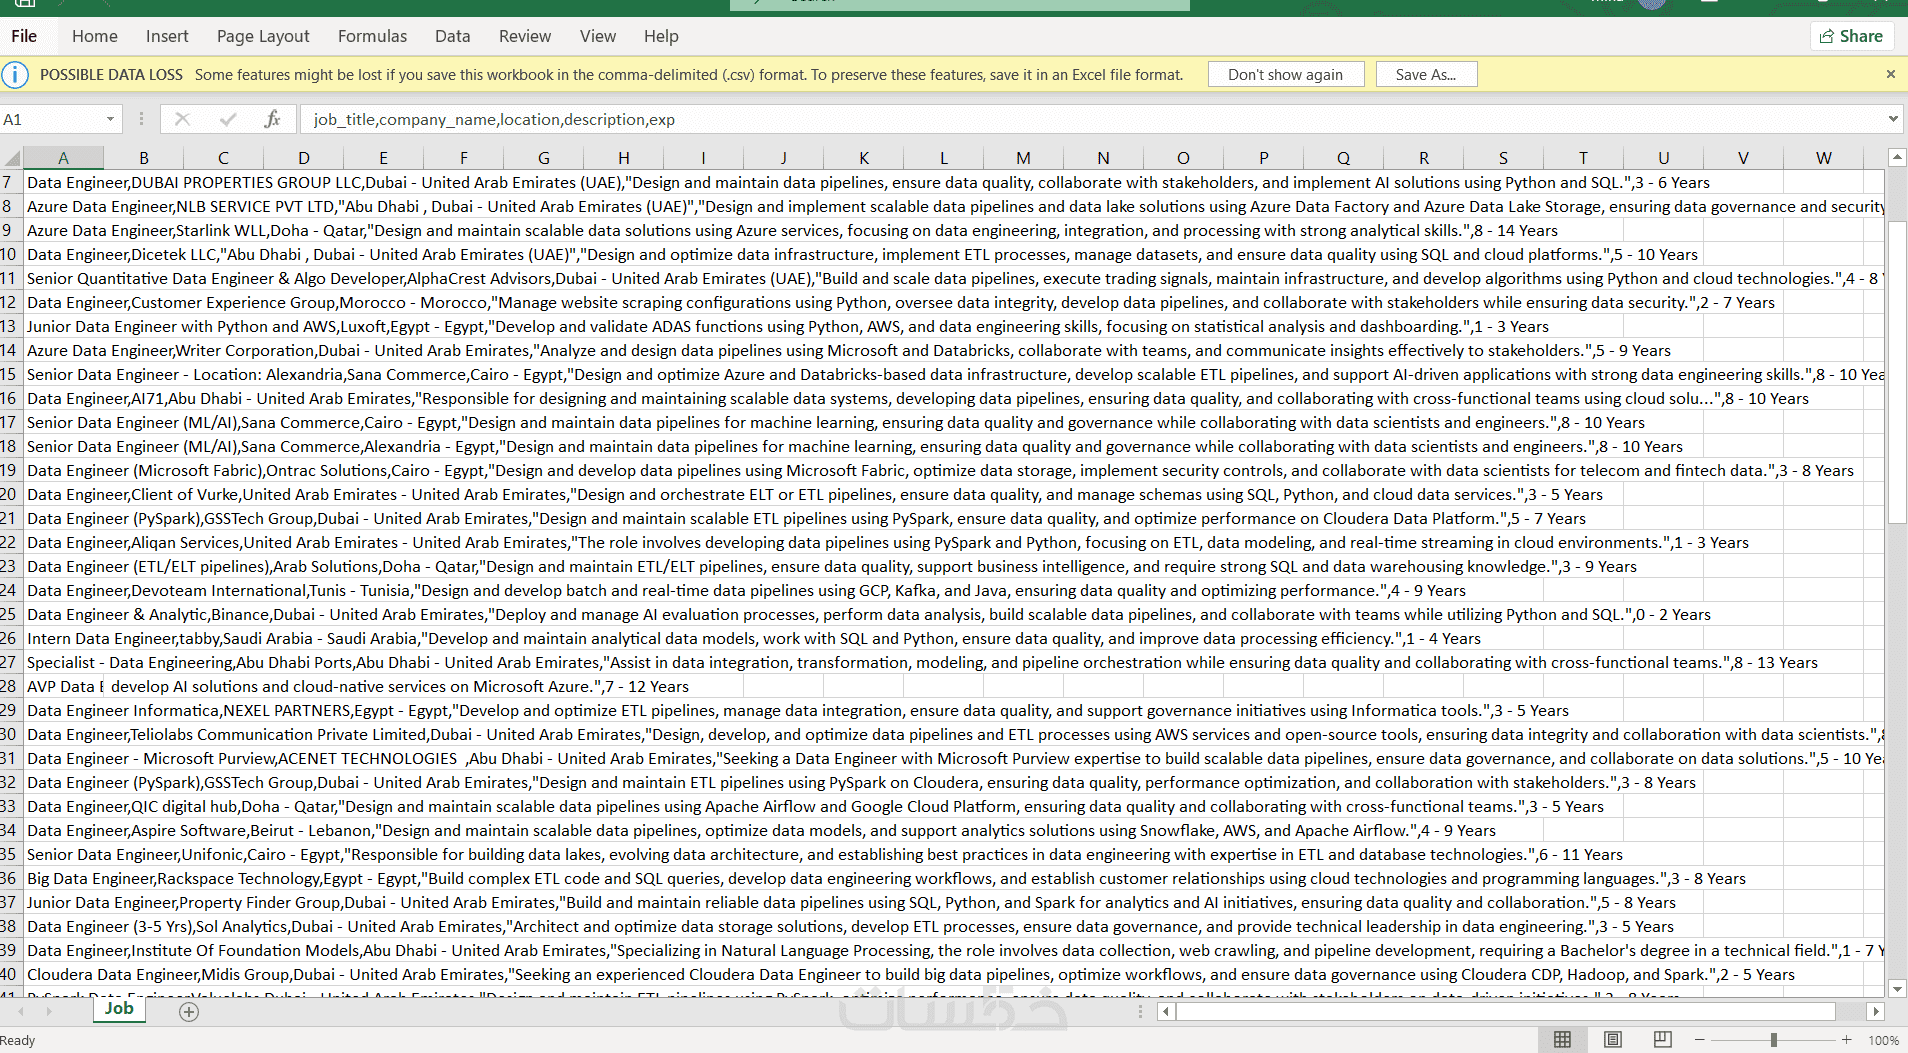Image resolution: width=1908 pixels, height=1053 pixels.
Task: Click into the formula bar text
Action: (x=1090, y=119)
